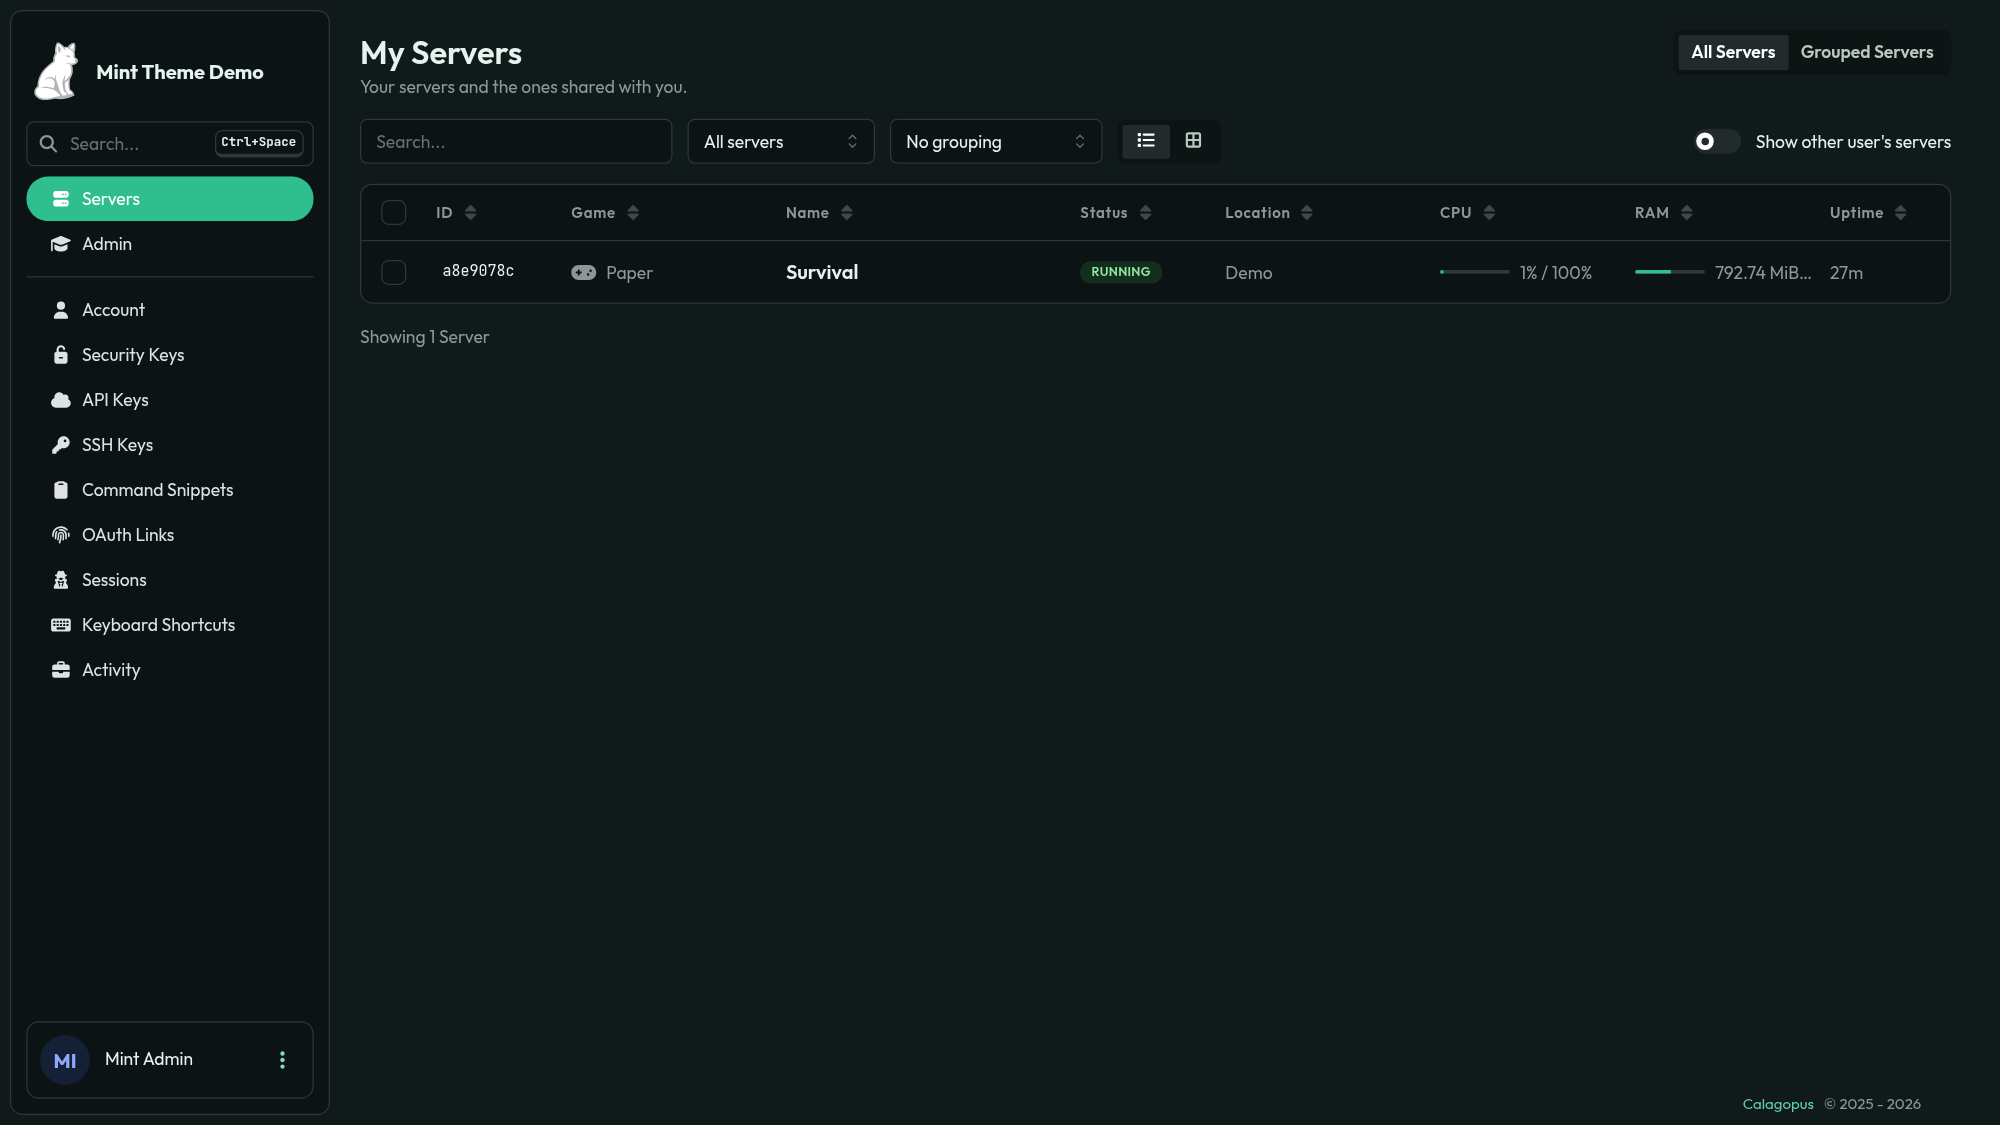Click the RAM usage bar for Survival
The image size is (2000, 1125).
pos(1670,272)
